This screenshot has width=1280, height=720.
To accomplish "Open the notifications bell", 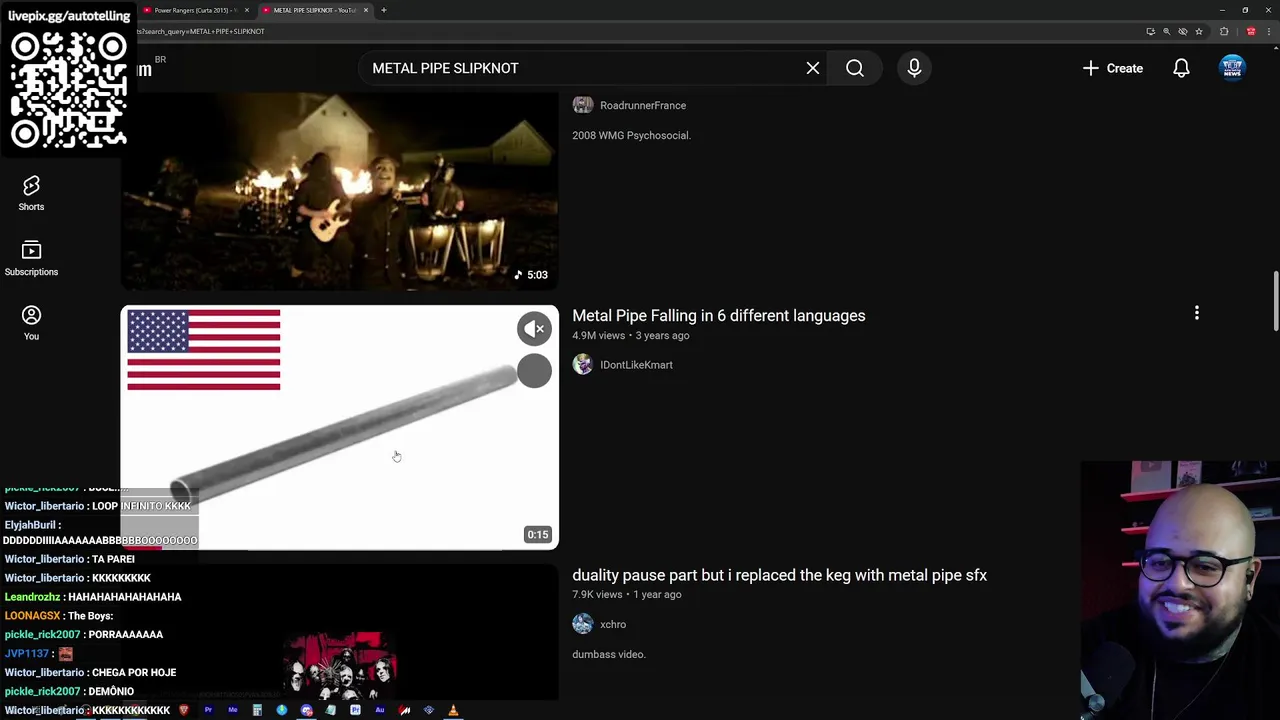I will [x=1181, y=68].
